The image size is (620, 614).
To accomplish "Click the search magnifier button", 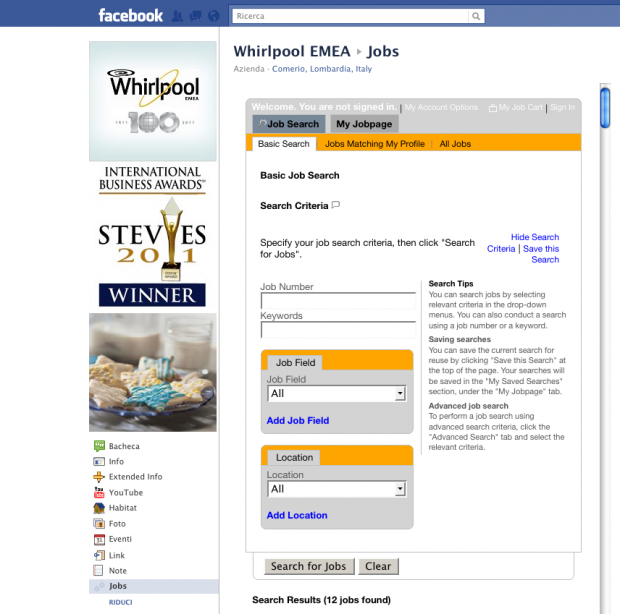I will (476, 16).
